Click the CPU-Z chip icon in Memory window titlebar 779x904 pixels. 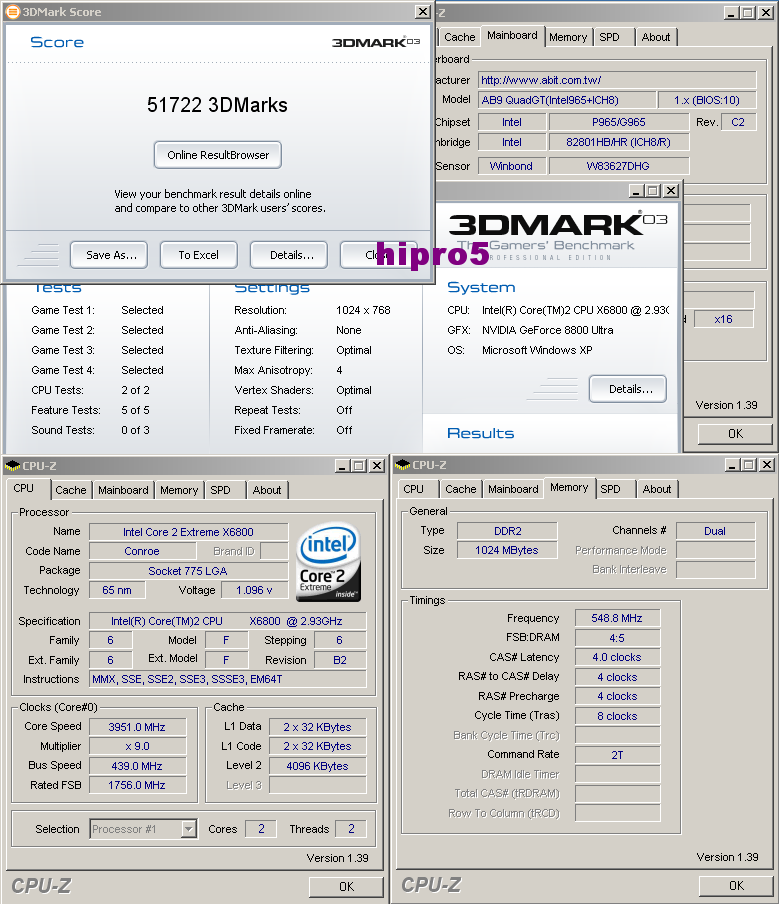pyautogui.click(x=402, y=465)
